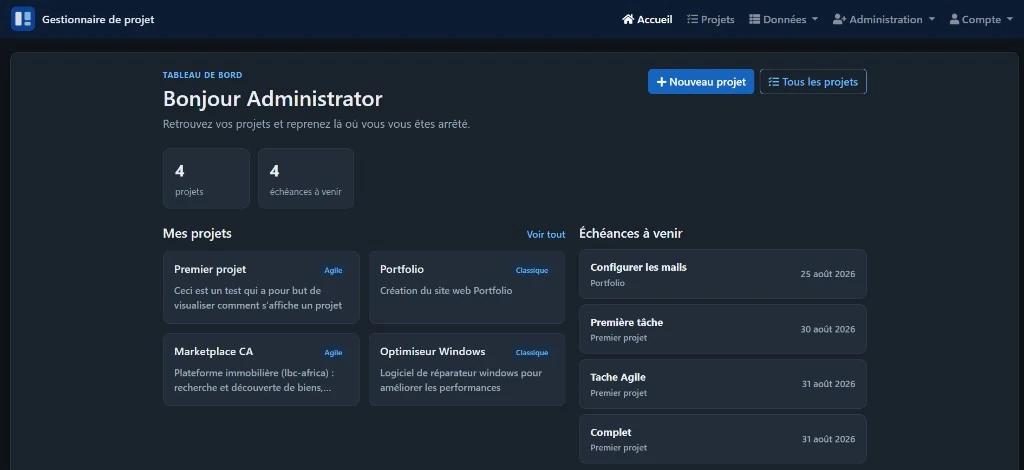1024x470 pixels.
Task: Open the Configurer les mails deadline
Action: pyautogui.click(x=723, y=274)
